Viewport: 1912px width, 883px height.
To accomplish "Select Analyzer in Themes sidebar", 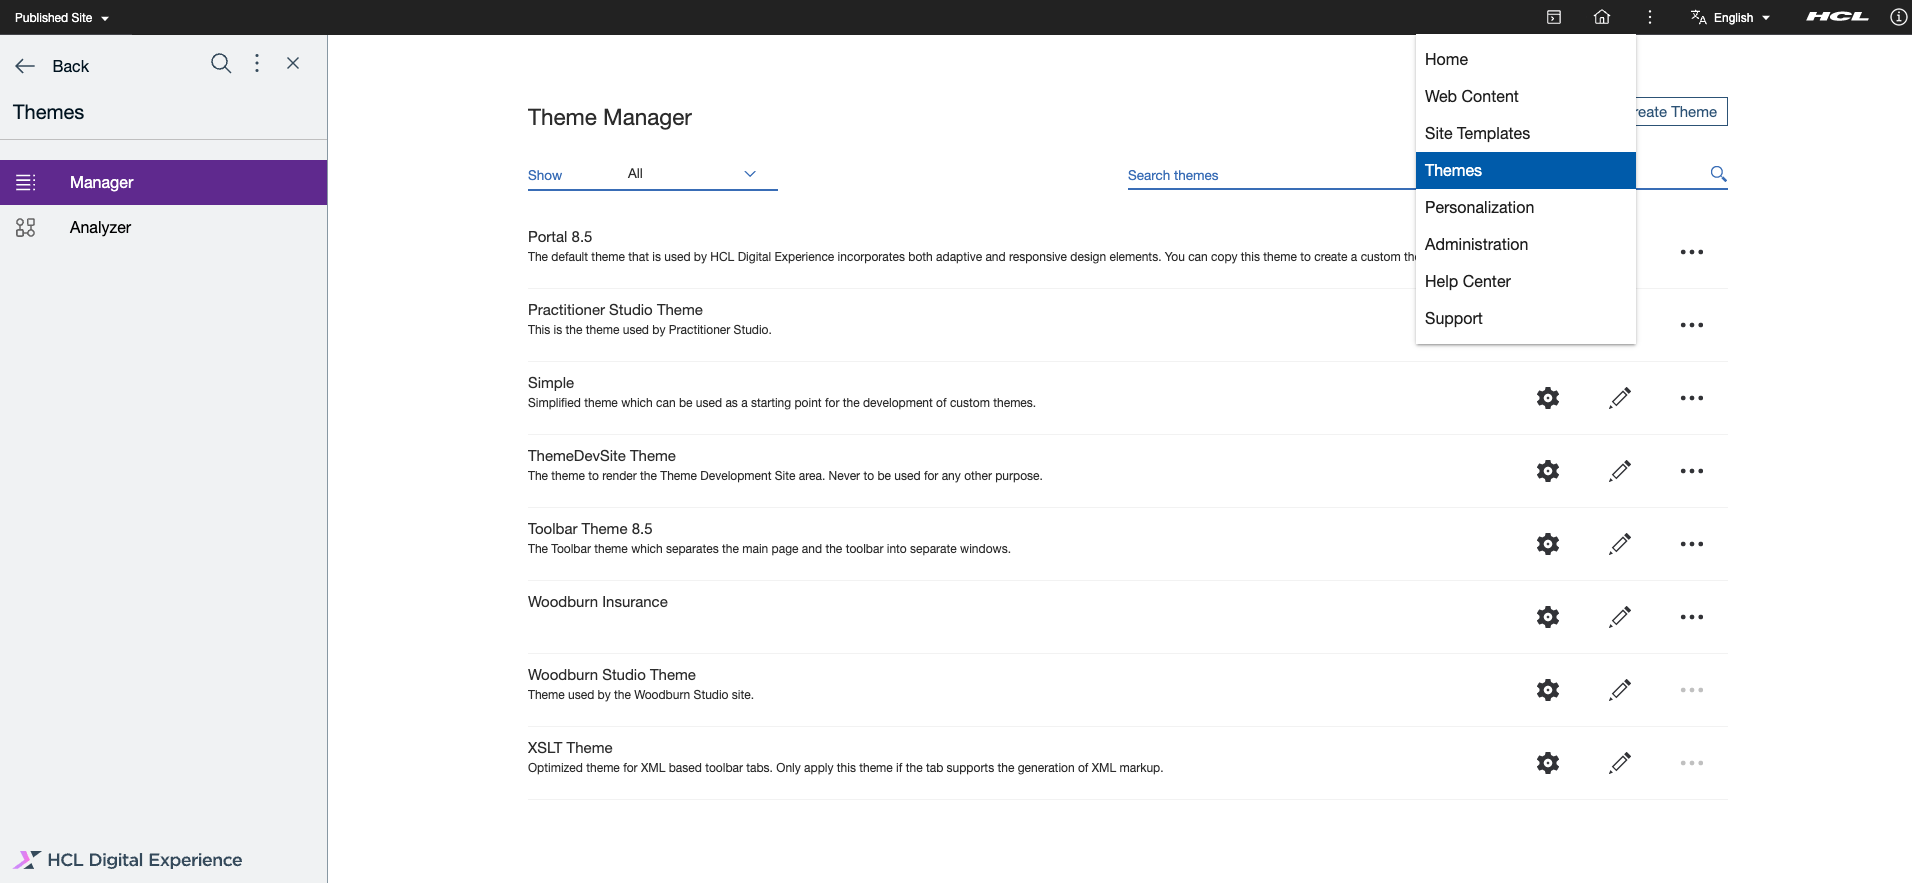I will 163,227.
